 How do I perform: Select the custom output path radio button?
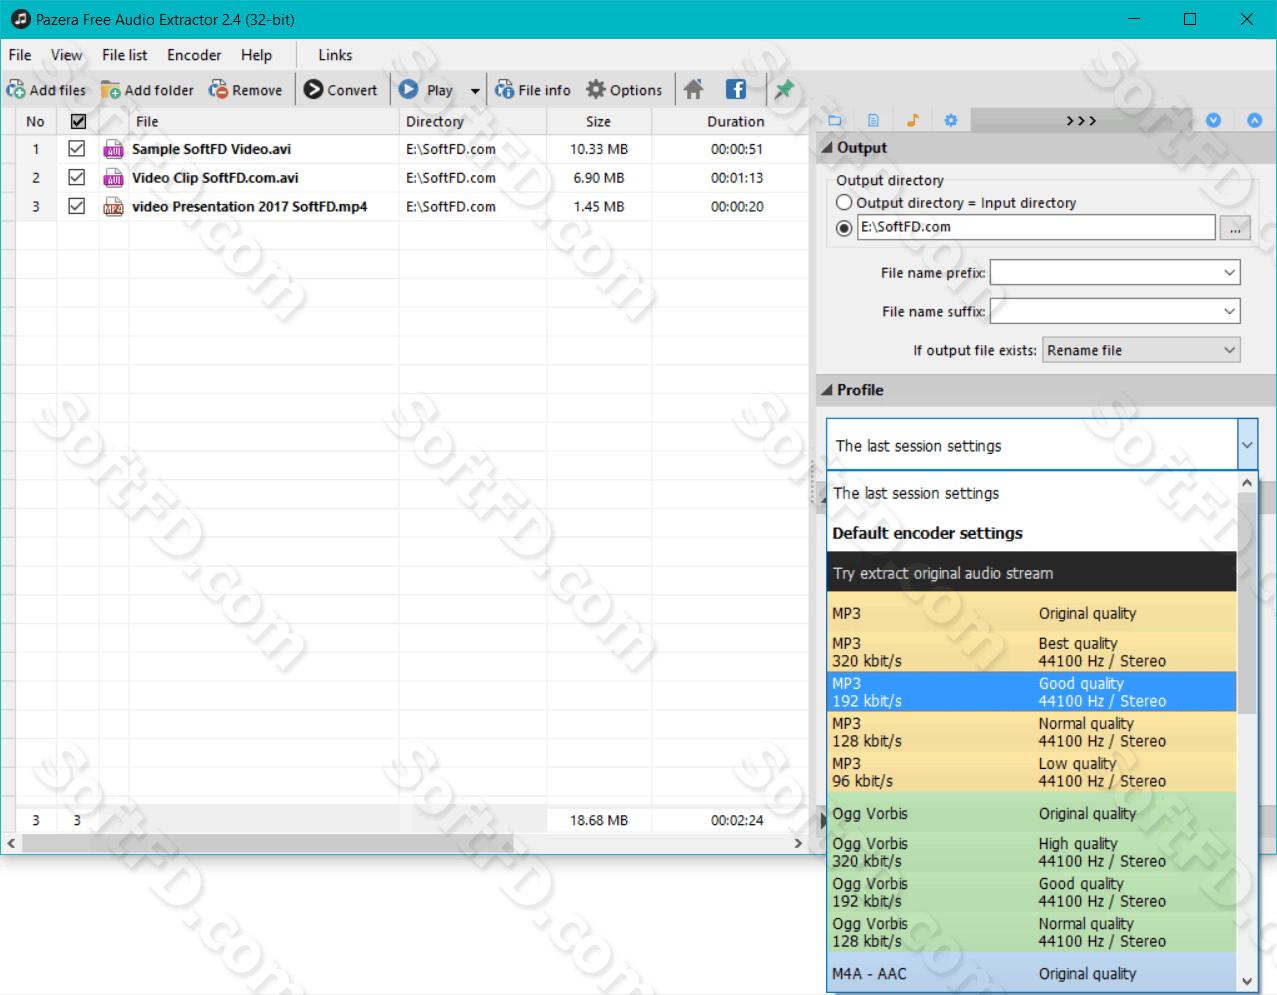tap(844, 228)
